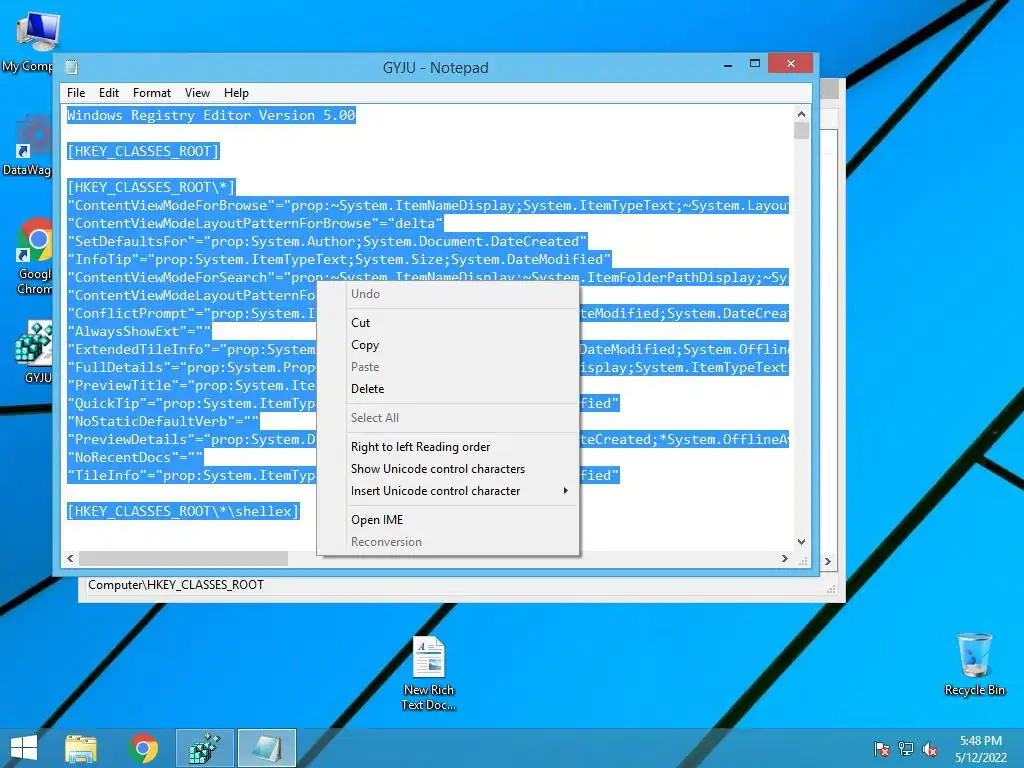
Task: Click the "SetDefaultsFor" line
Action: click(x=327, y=242)
